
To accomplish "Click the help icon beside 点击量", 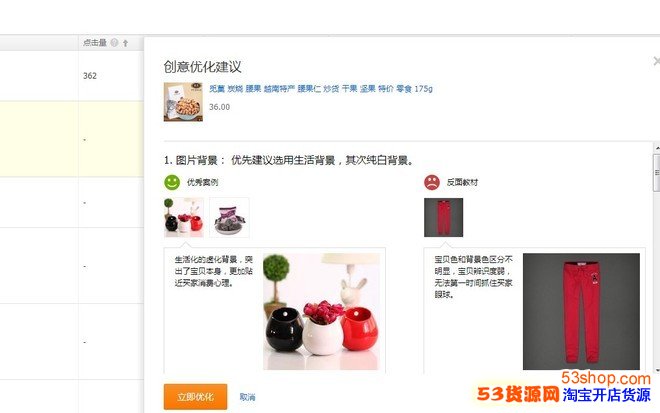I will (114, 43).
